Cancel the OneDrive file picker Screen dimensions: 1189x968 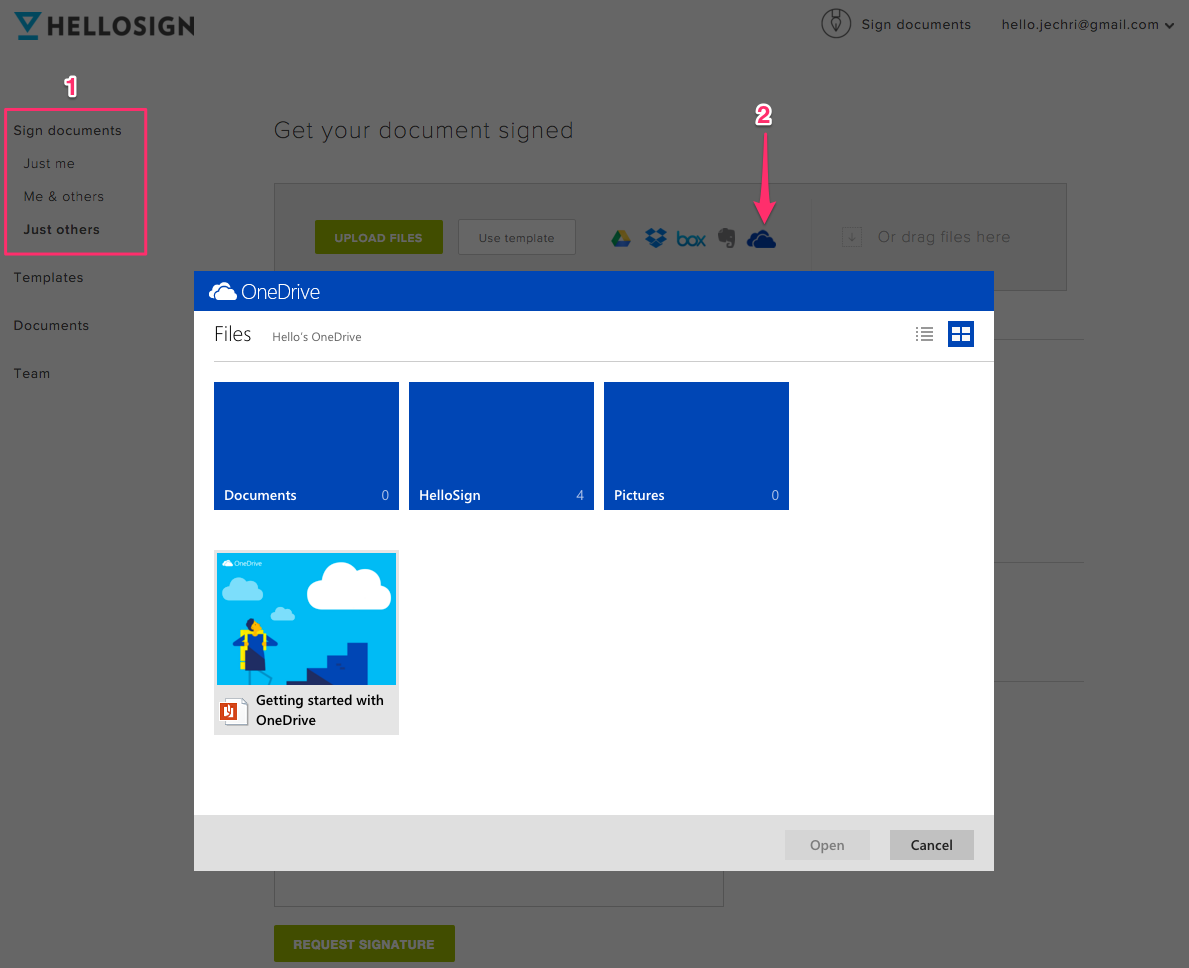931,844
